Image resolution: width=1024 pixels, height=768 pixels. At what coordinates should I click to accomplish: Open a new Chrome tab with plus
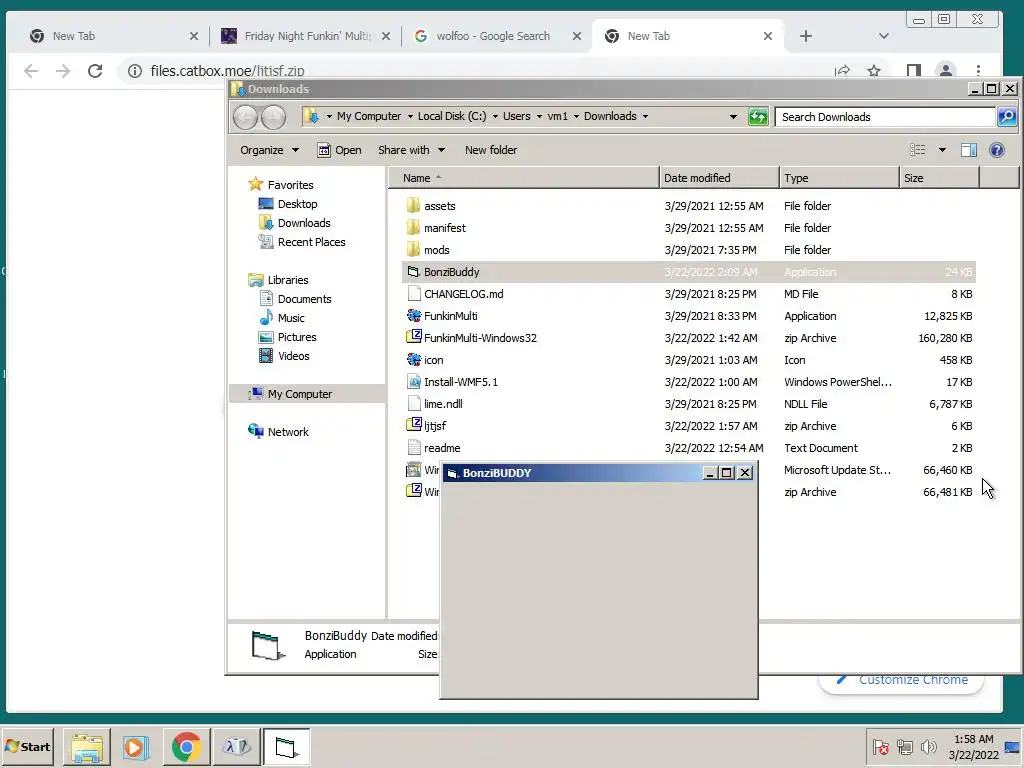point(806,36)
